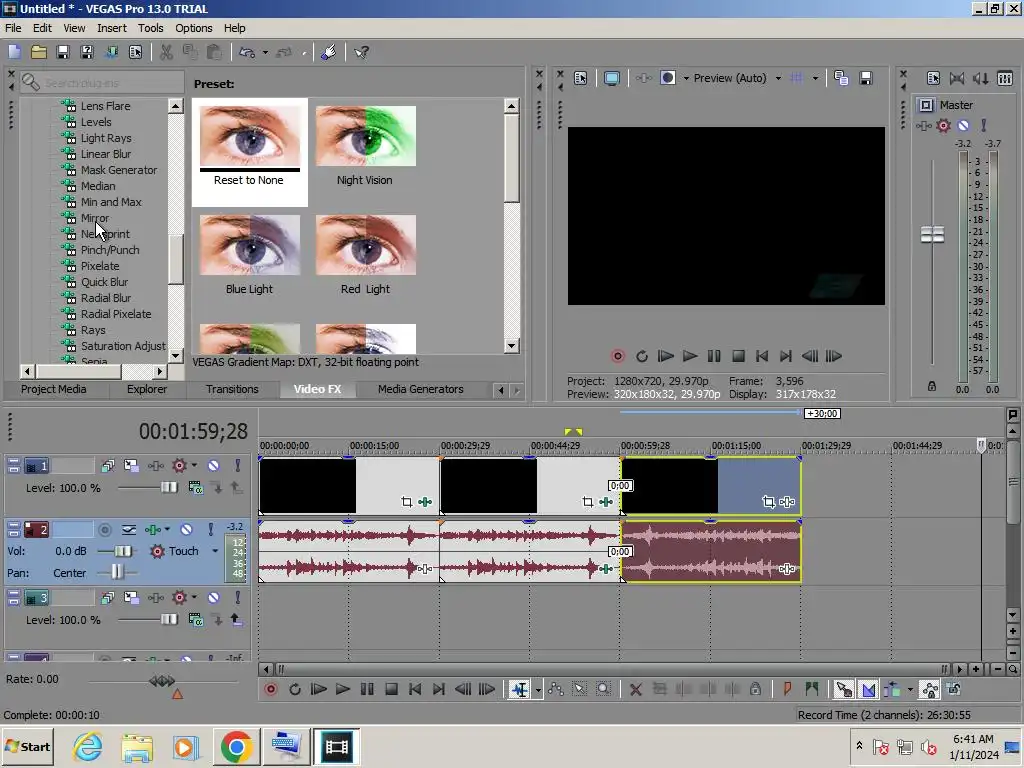The image size is (1024, 768).
Task: Select the Mirror effect in plugin list
Action: [x=95, y=218]
